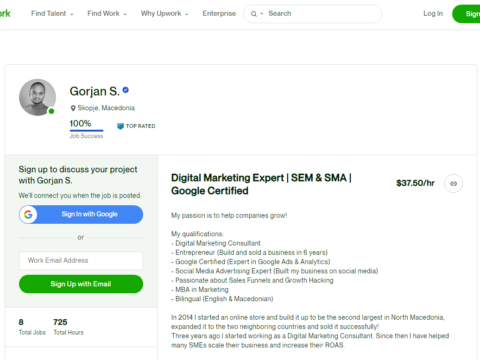Click the green online status dot
Viewport: 480px width, 360px height.
tap(51, 111)
